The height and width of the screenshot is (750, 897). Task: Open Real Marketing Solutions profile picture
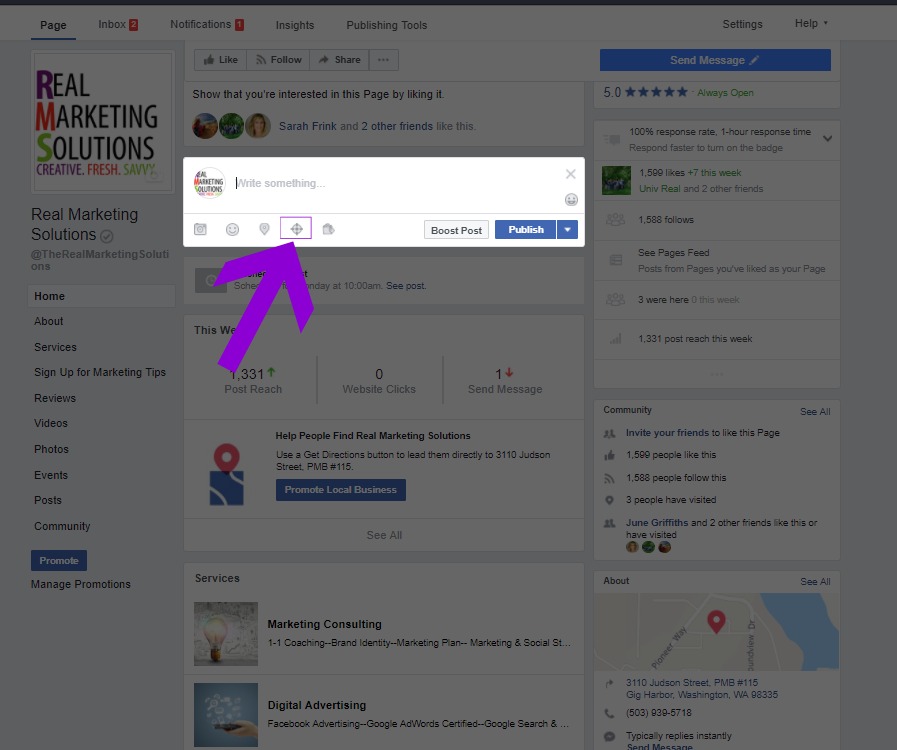[x=103, y=122]
